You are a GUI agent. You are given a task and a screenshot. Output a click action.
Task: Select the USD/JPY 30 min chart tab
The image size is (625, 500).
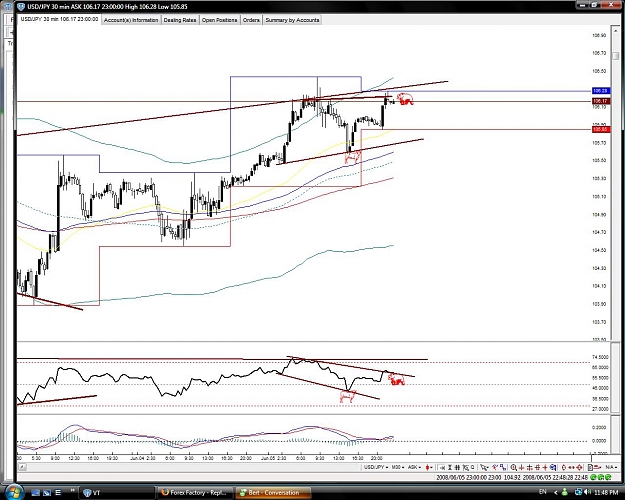pyautogui.click(x=59, y=19)
